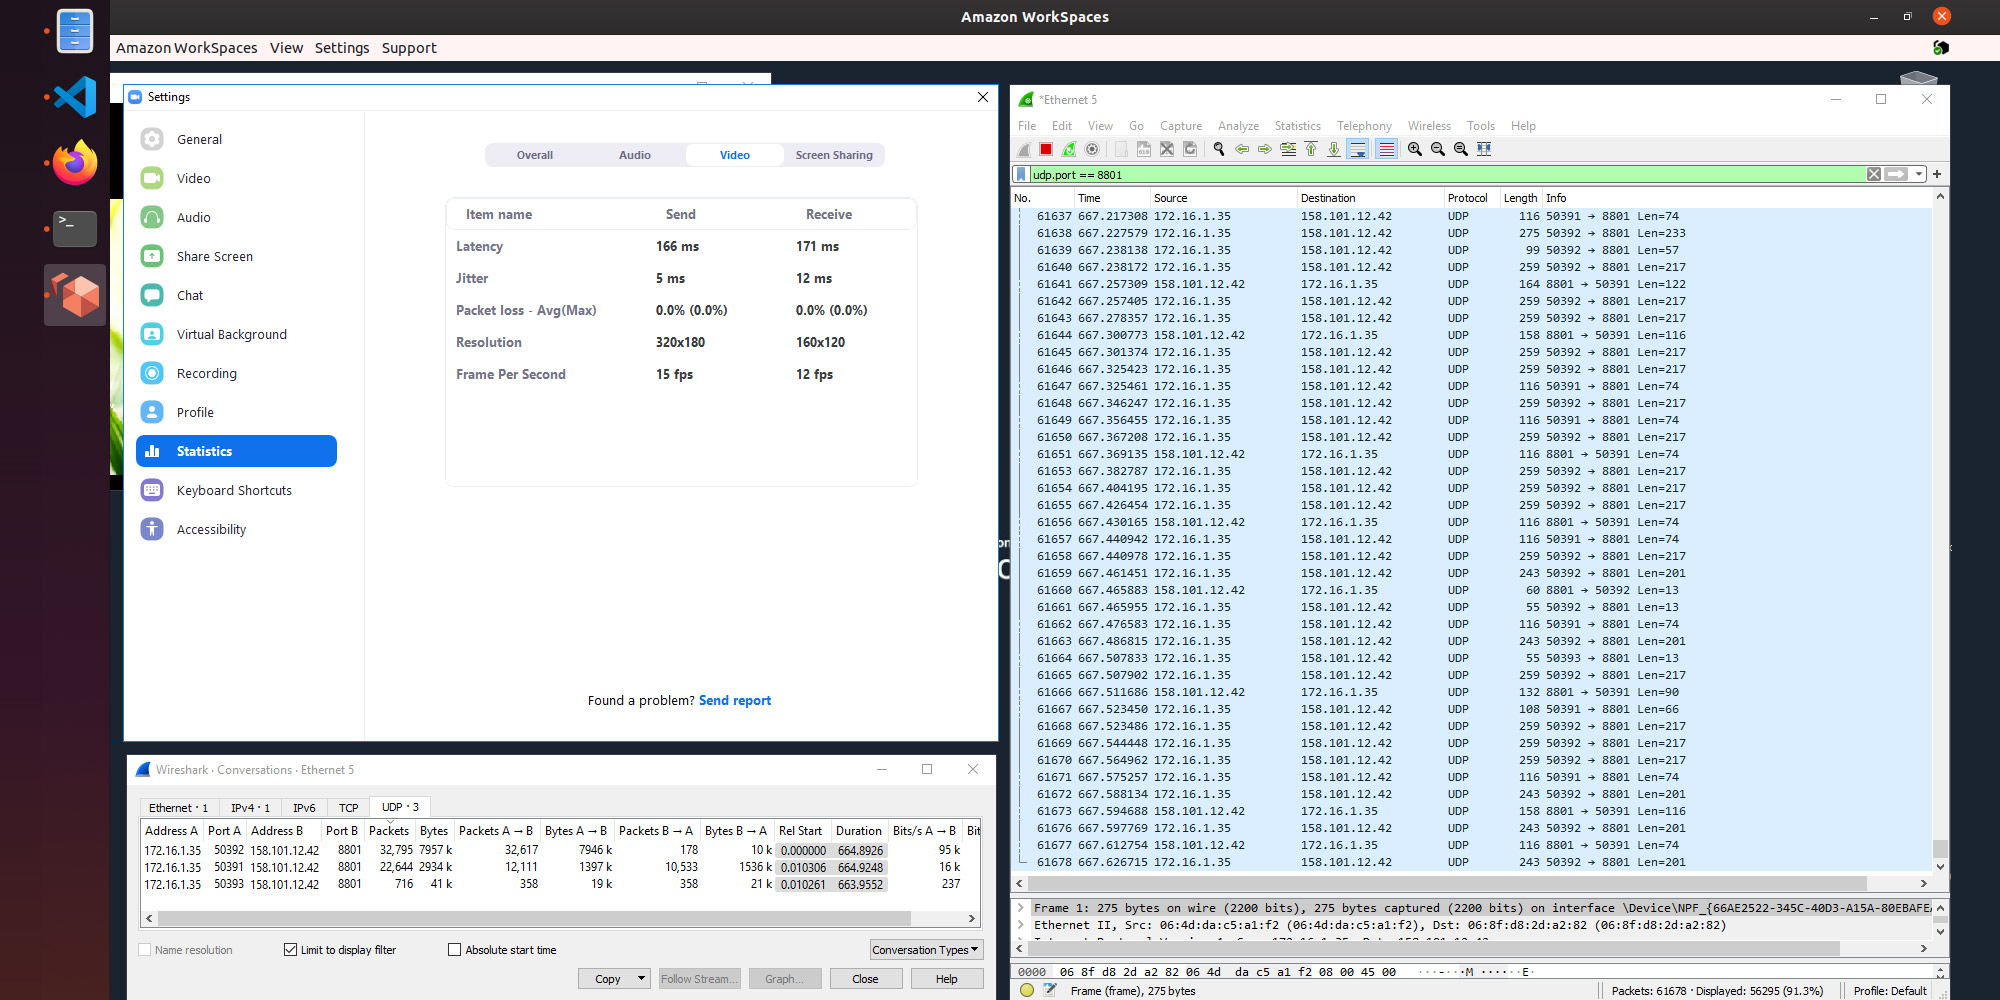
Task: Open Keyboard Shortcuts settings
Action: click(237, 491)
